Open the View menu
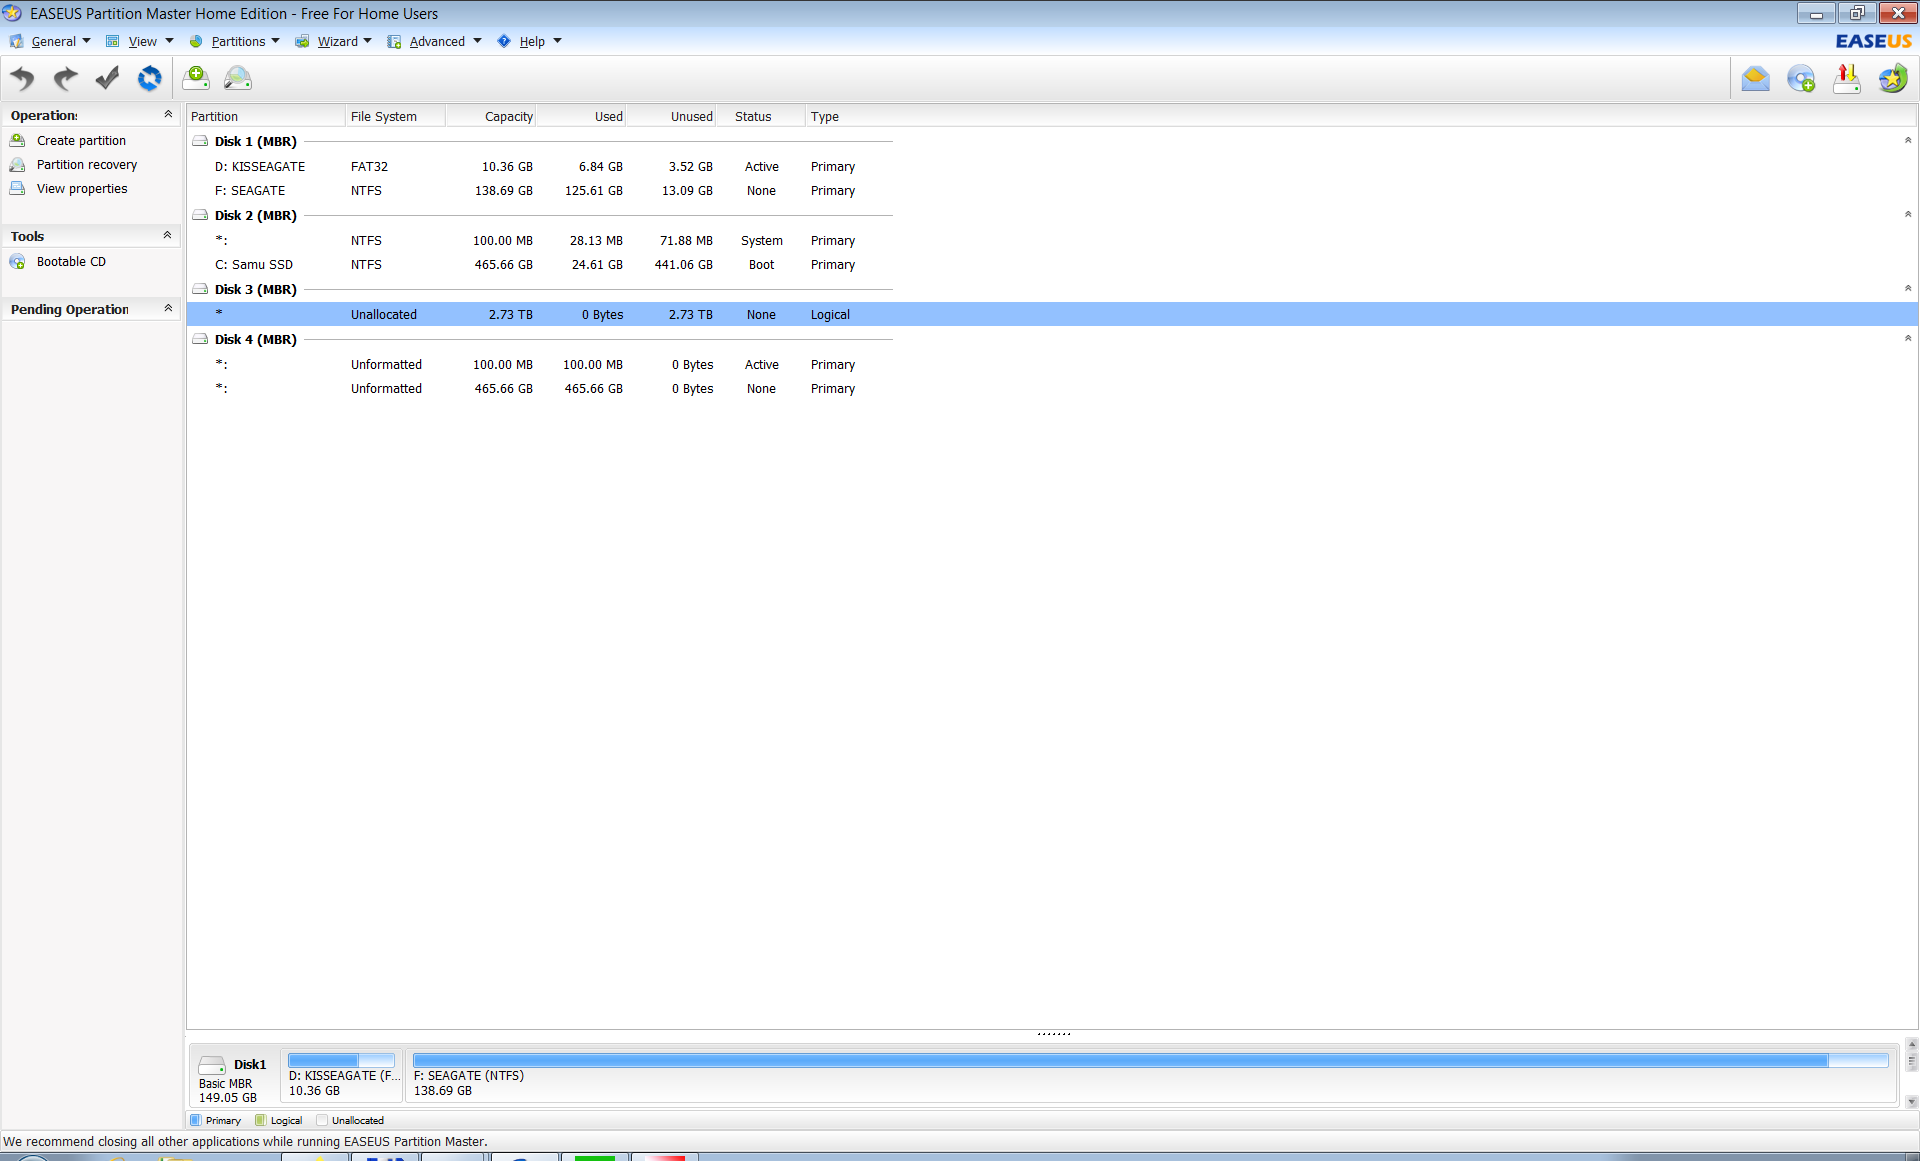Viewport: 1920px width, 1161px height. pyautogui.click(x=140, y=41)
